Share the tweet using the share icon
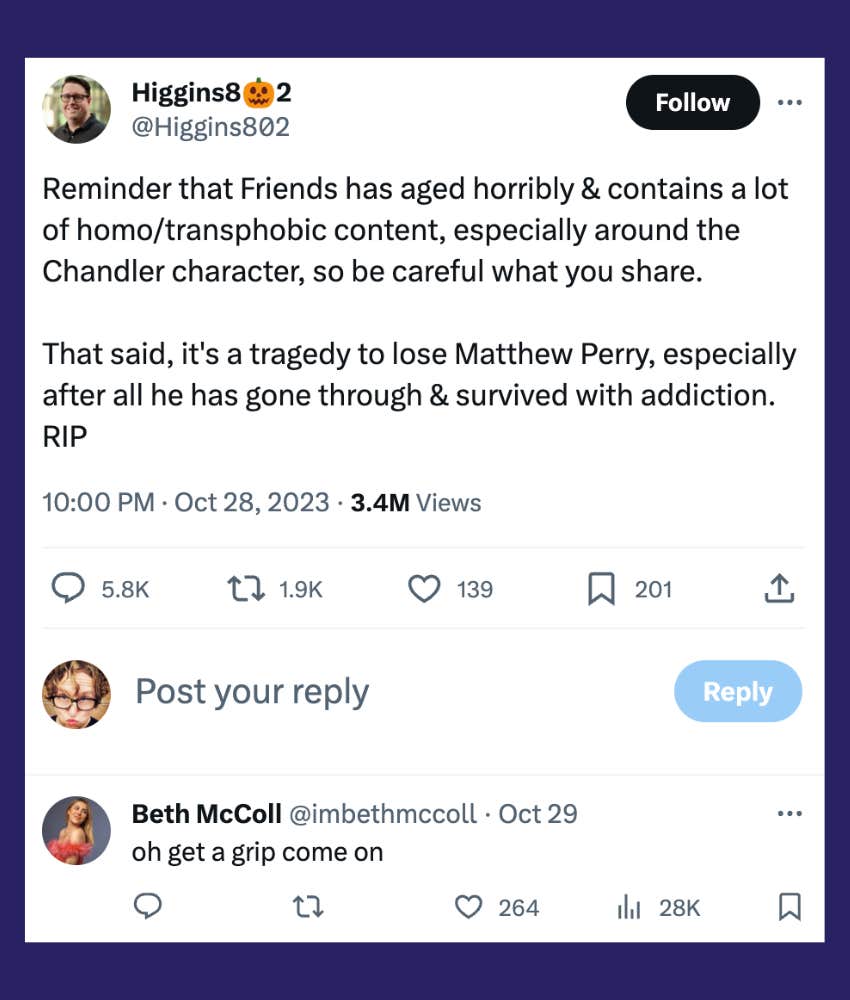The height and width of the screenshot is (1000, 850). [x=780, y=589]
